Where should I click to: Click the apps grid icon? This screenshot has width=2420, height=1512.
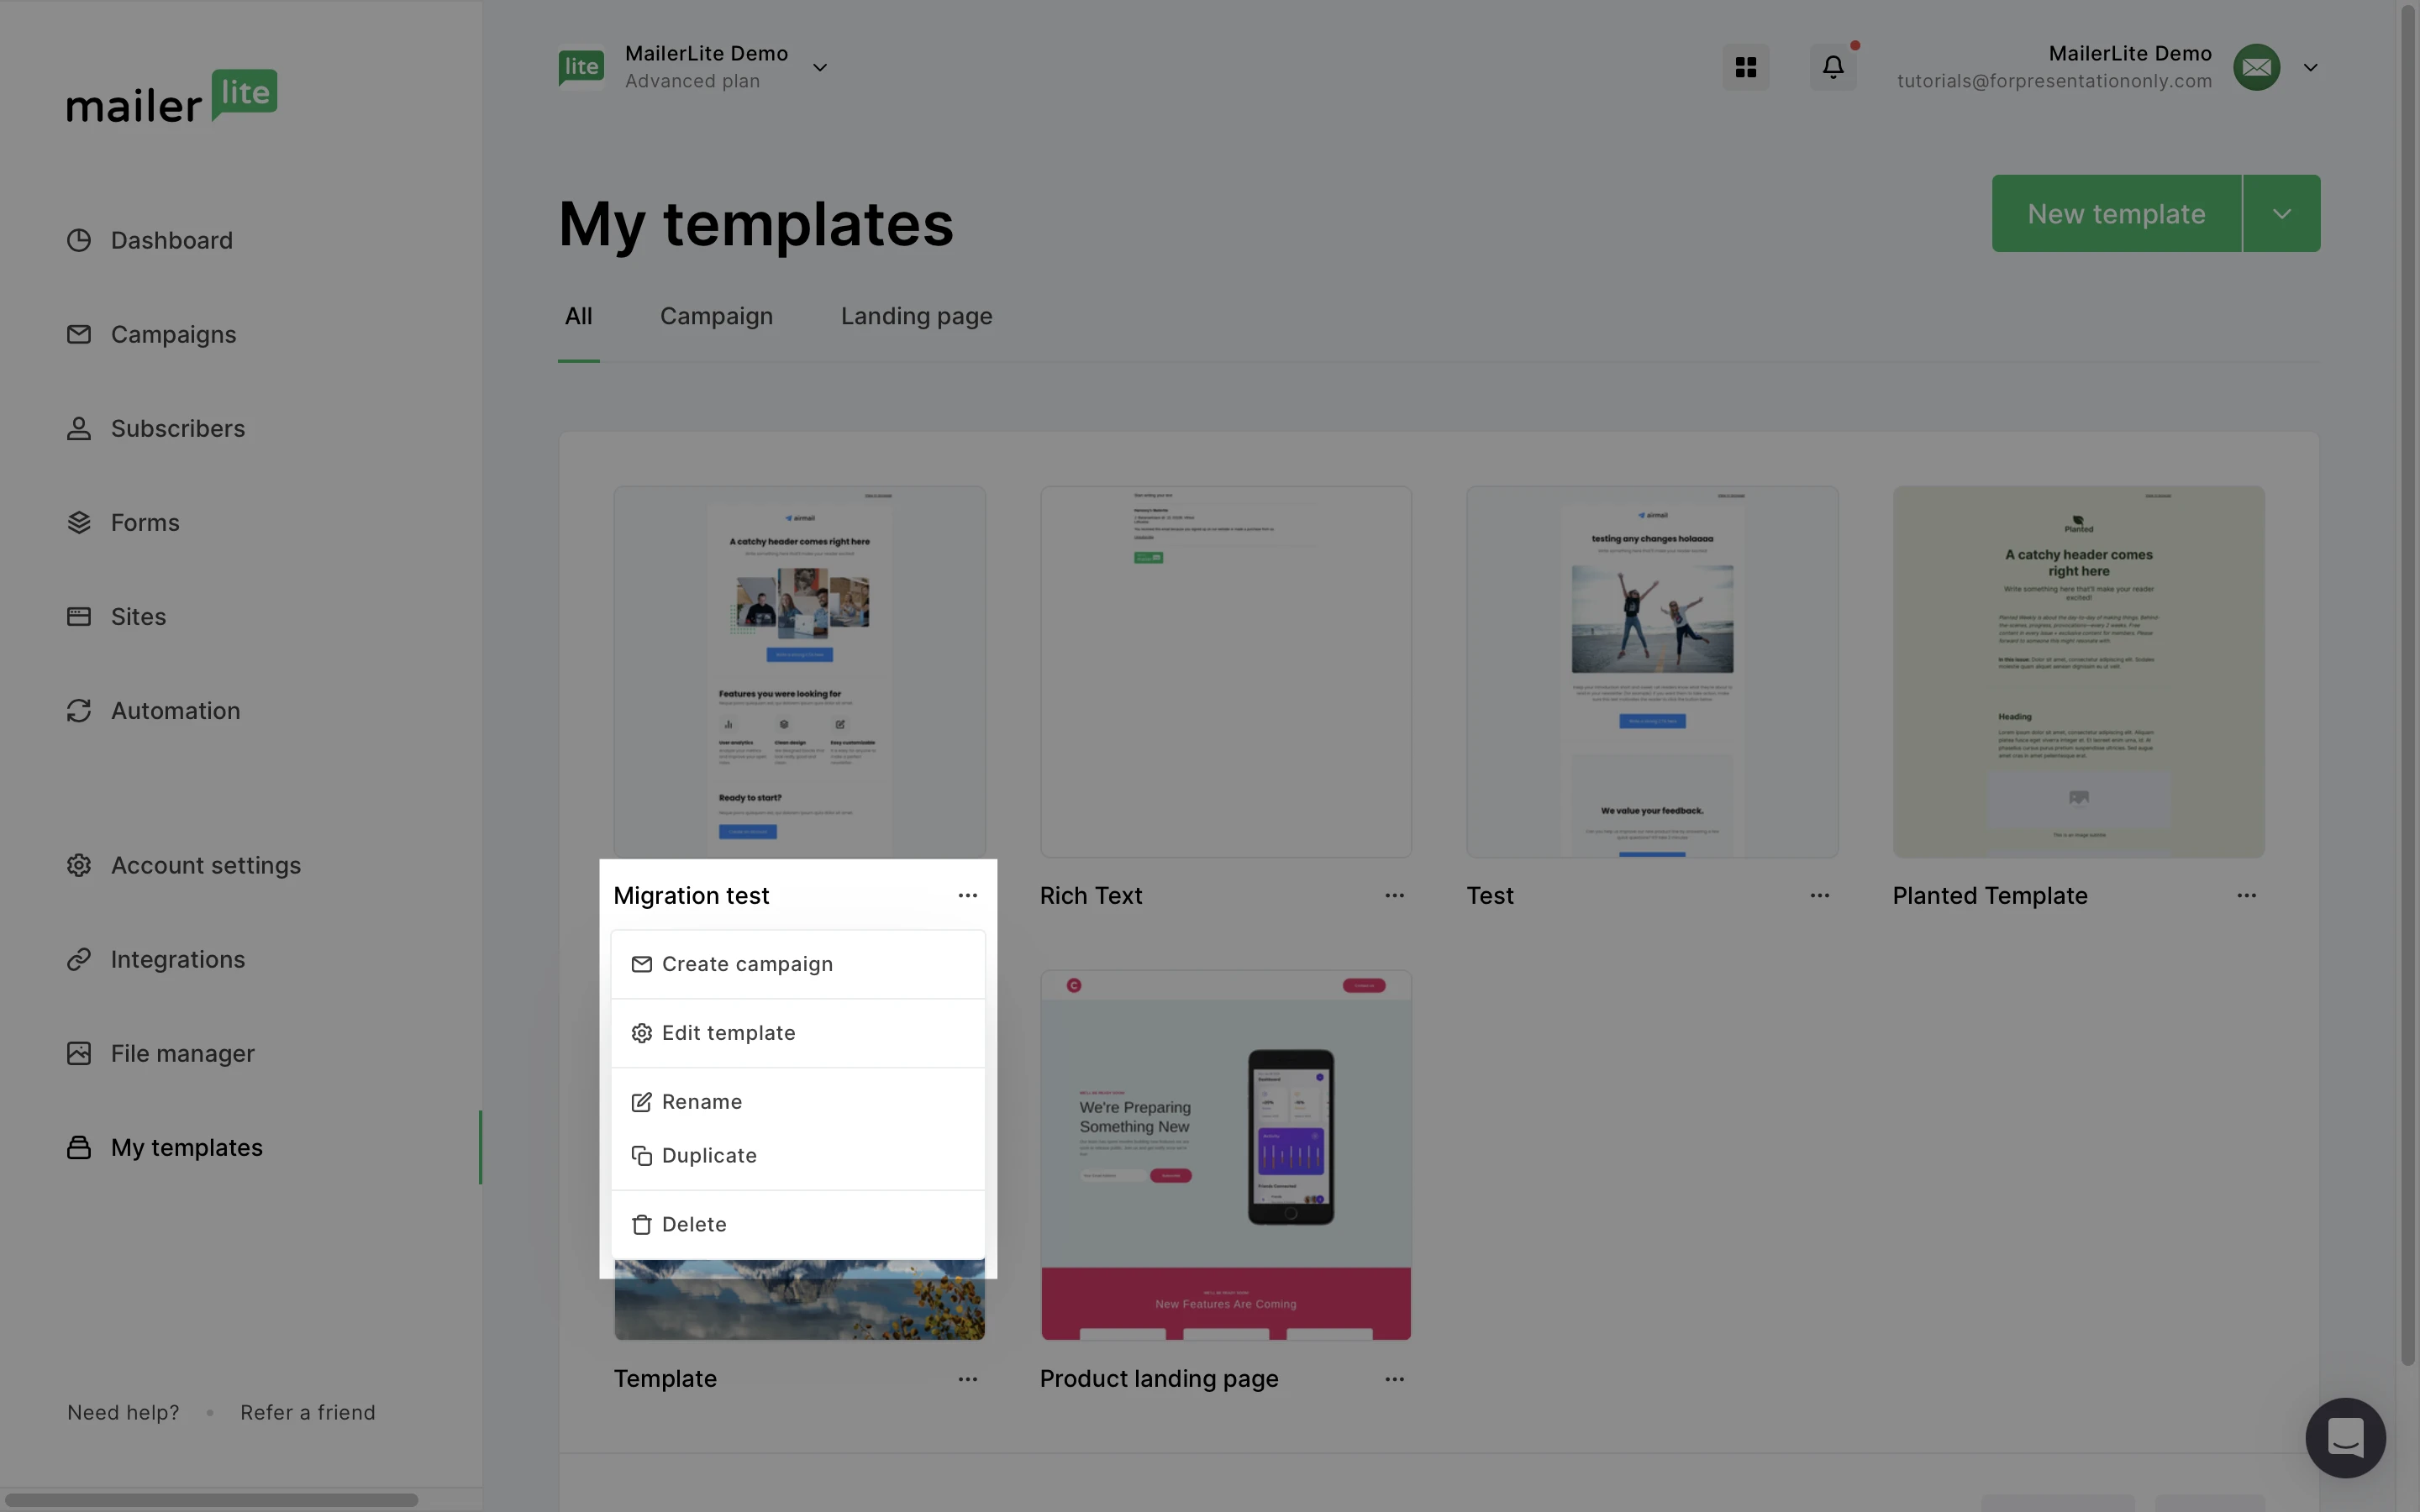1745,67
